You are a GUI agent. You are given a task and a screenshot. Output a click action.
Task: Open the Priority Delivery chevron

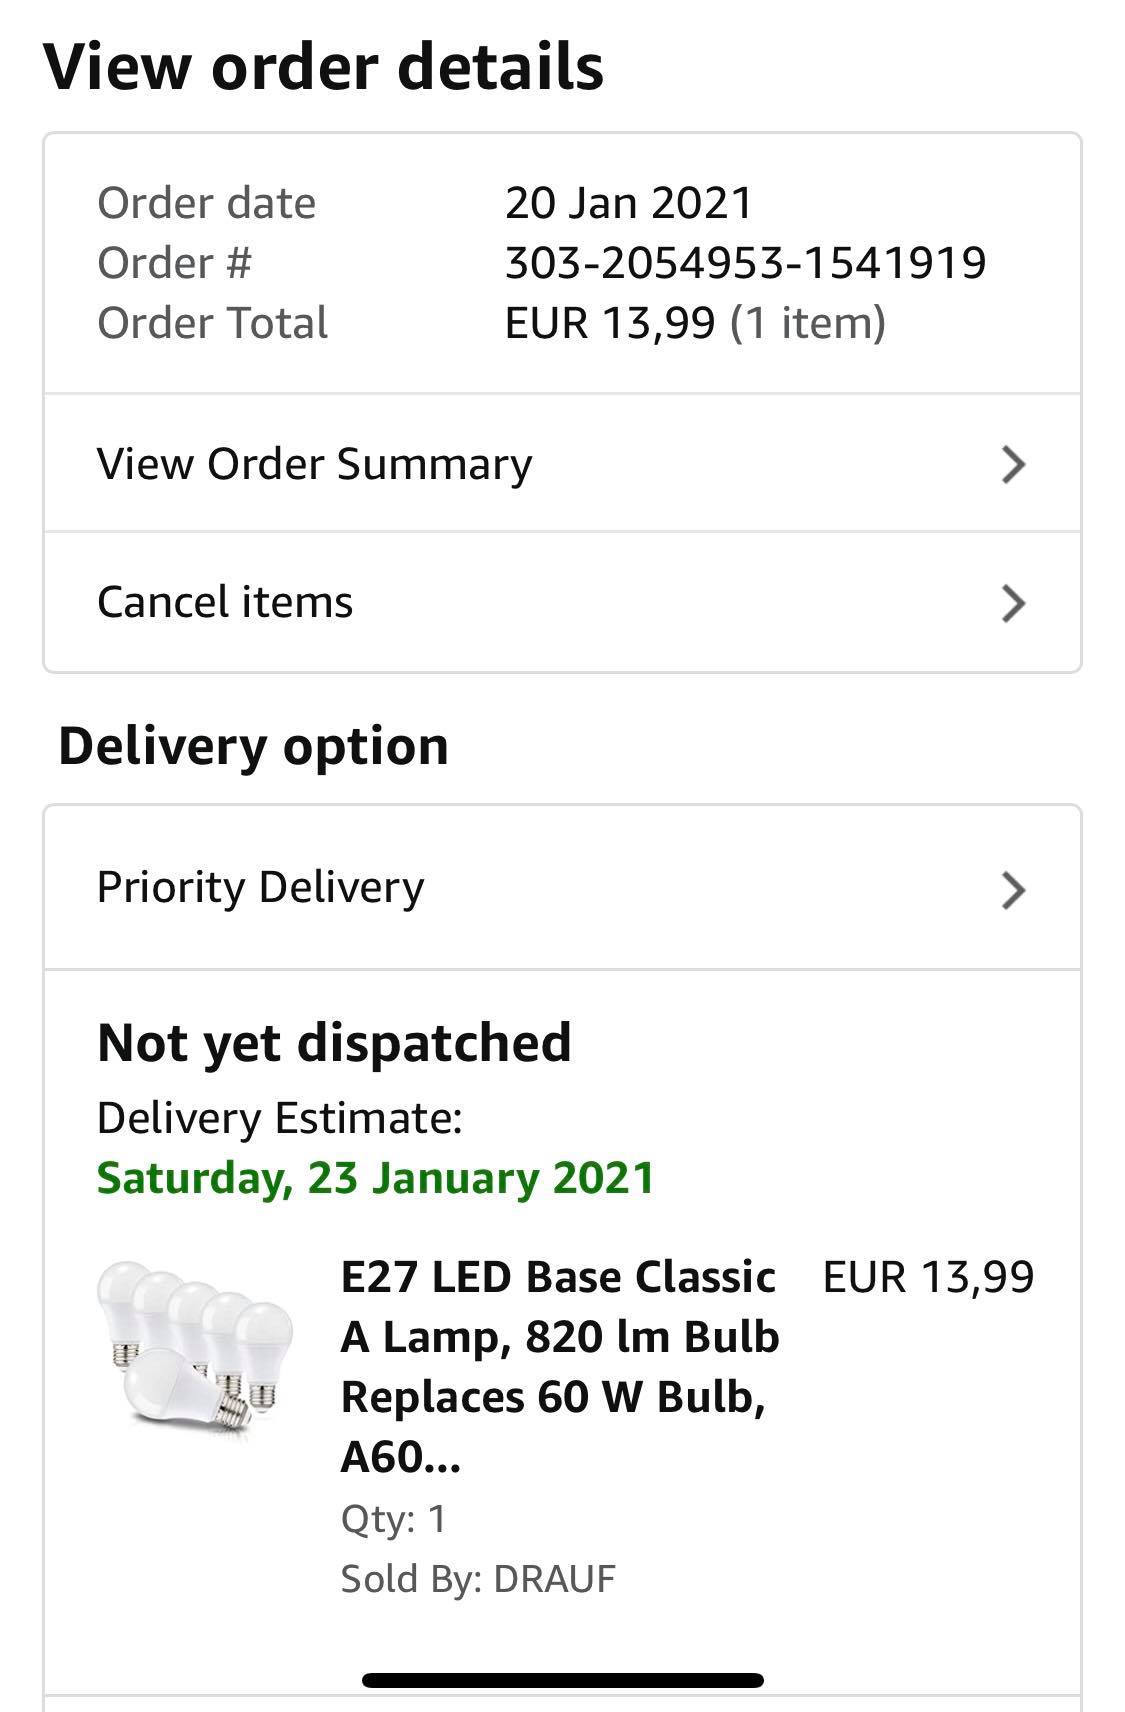(x=1013, y=890)
